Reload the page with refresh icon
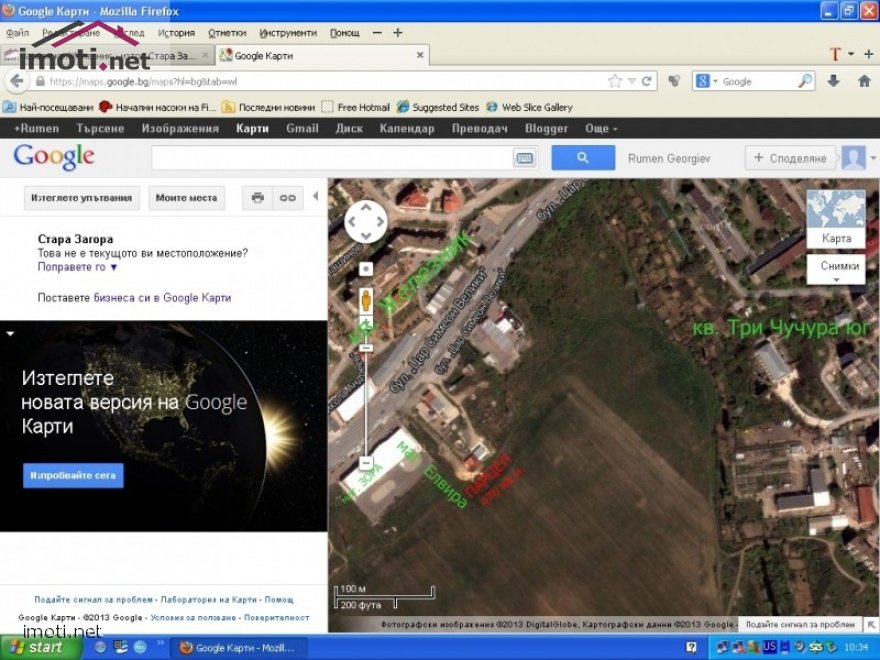The width and height of the screenshot is (880, 660). click(647, 81)
